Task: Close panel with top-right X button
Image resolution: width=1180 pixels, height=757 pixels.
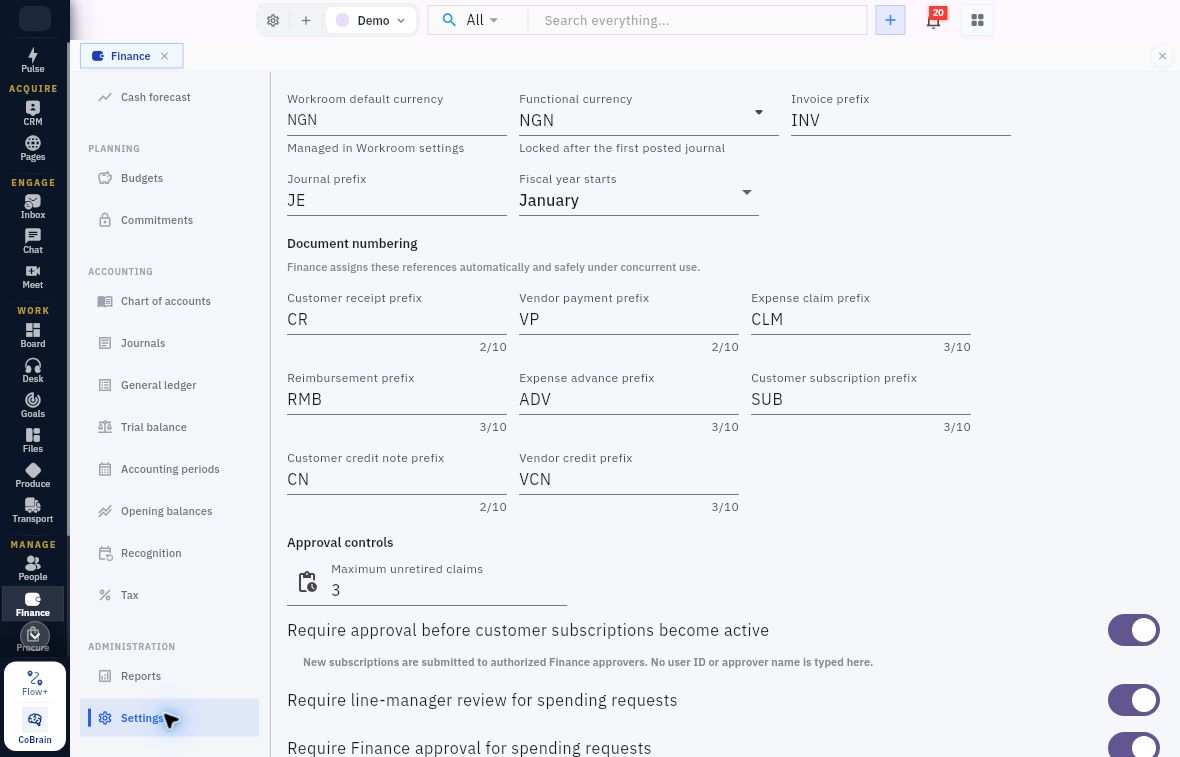Action: coord(1162,56)
